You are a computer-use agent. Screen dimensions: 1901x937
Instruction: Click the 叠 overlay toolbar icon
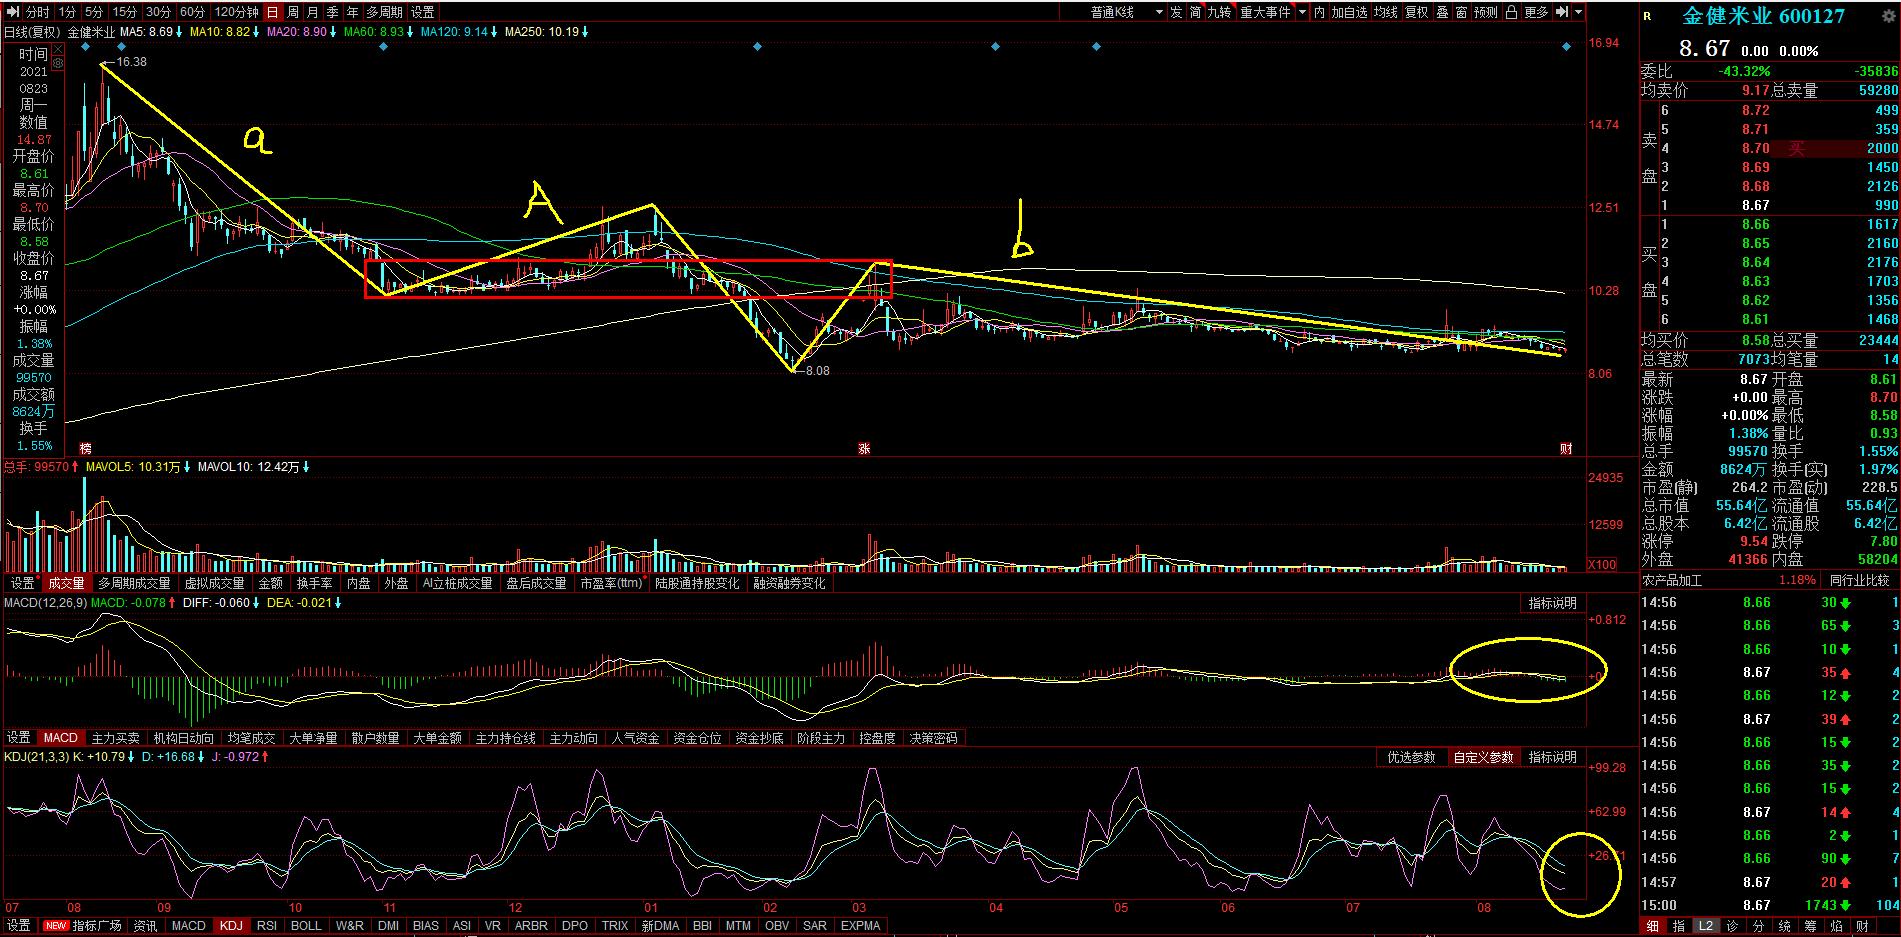[x=1442, y=12]
